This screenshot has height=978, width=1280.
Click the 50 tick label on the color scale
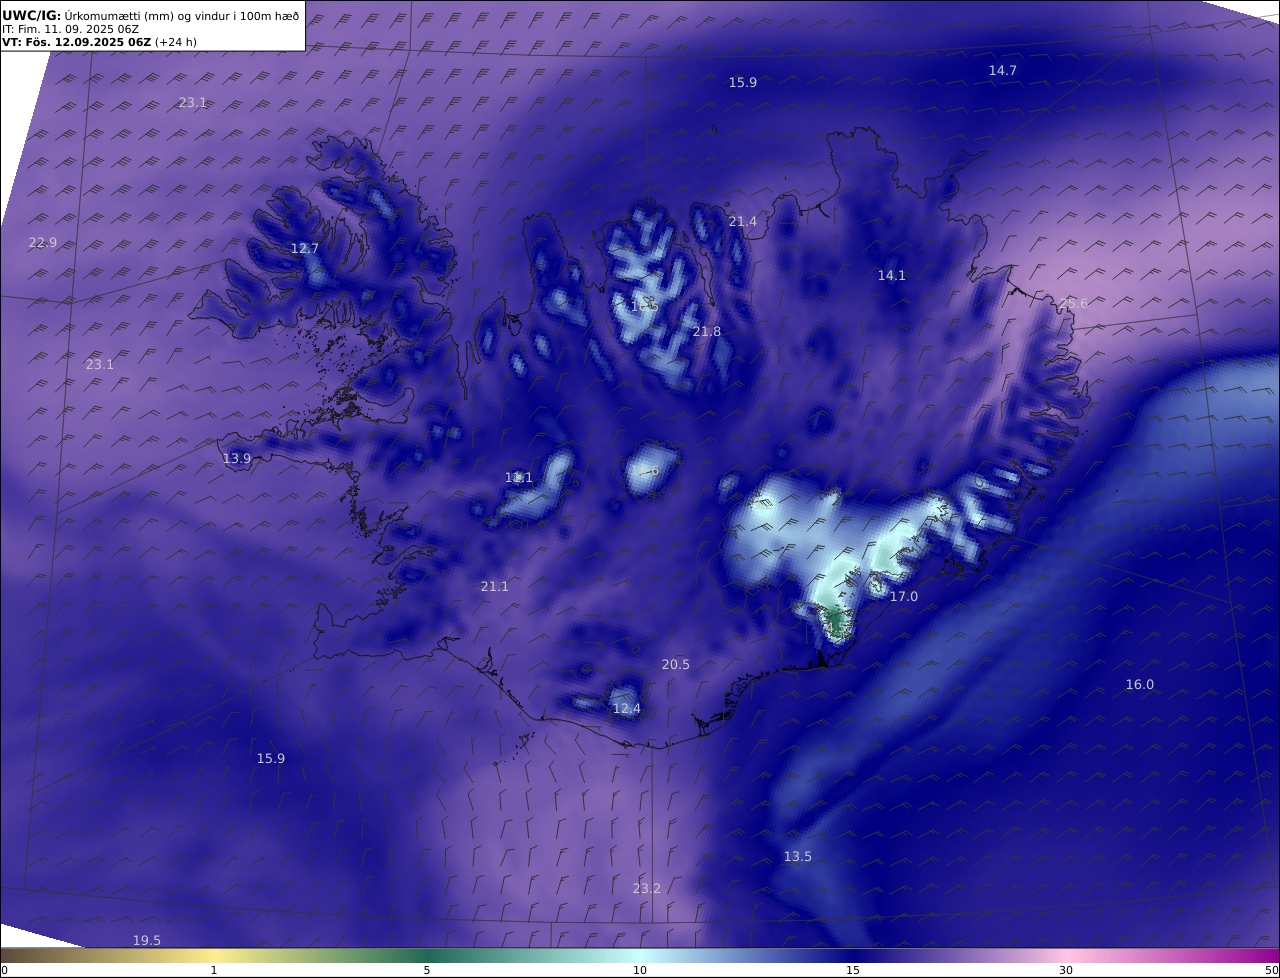coord(1272,971)
